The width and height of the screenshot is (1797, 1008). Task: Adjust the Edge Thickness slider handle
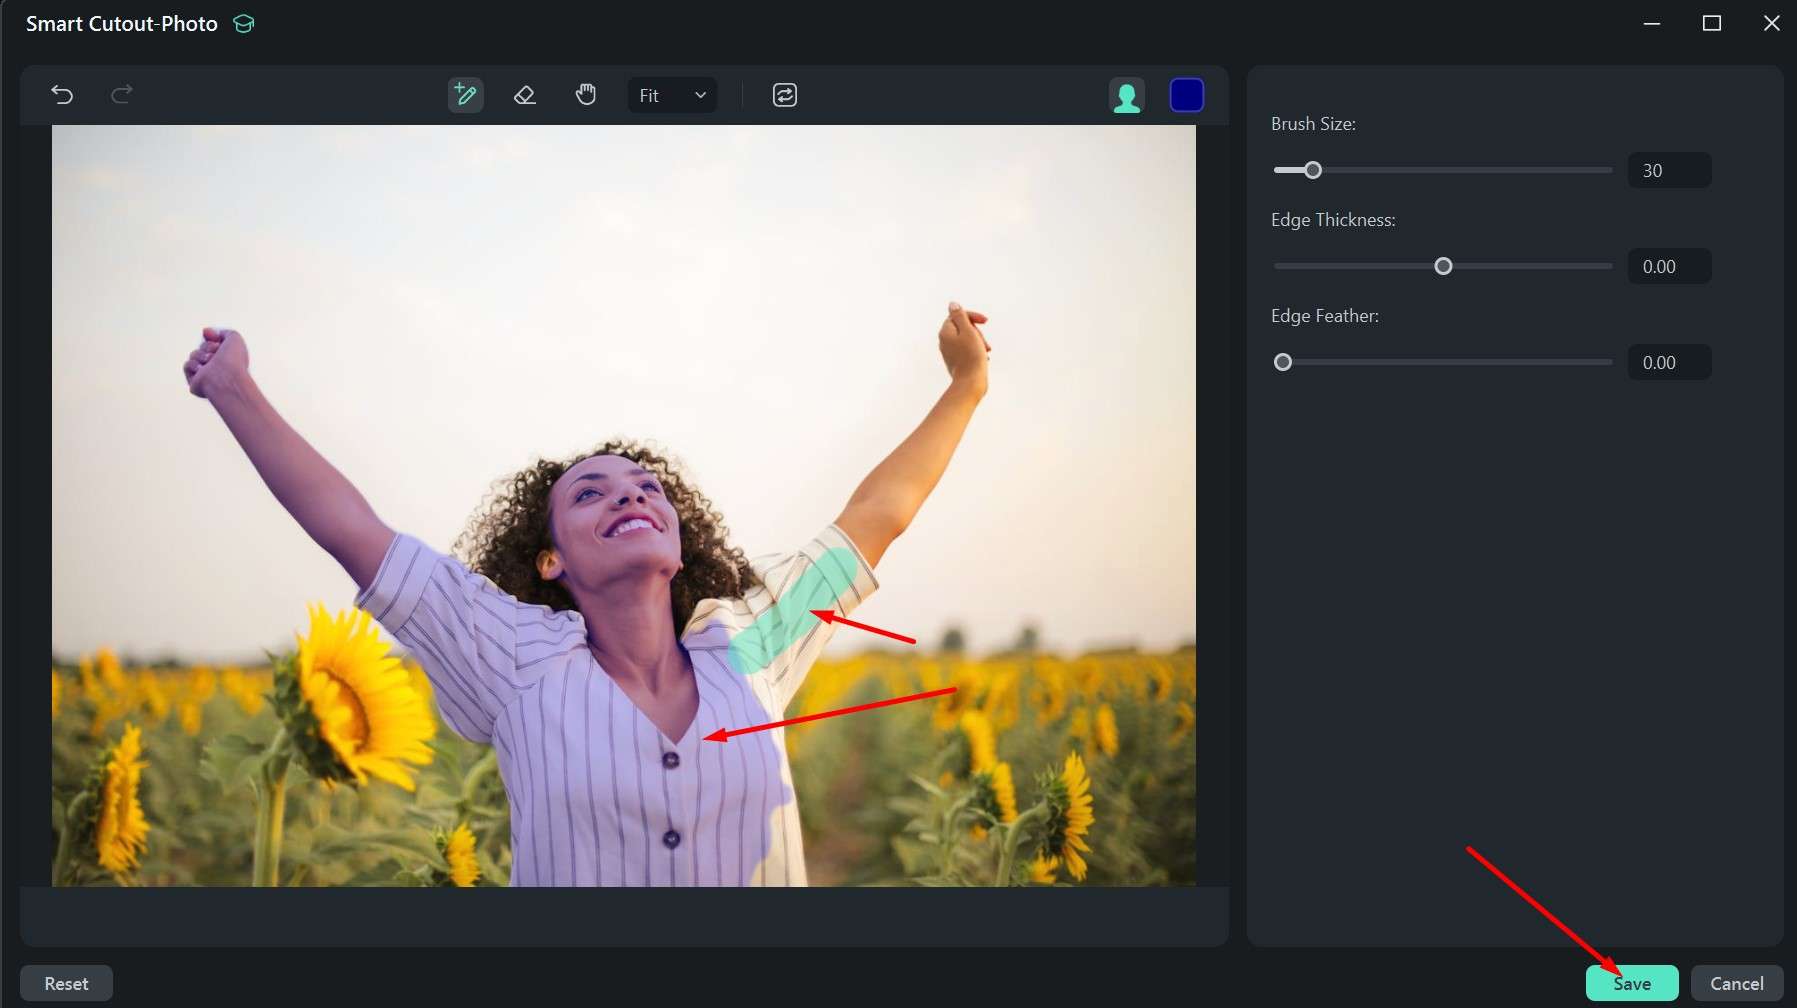pyautogui.click(x=1443, y=266)
